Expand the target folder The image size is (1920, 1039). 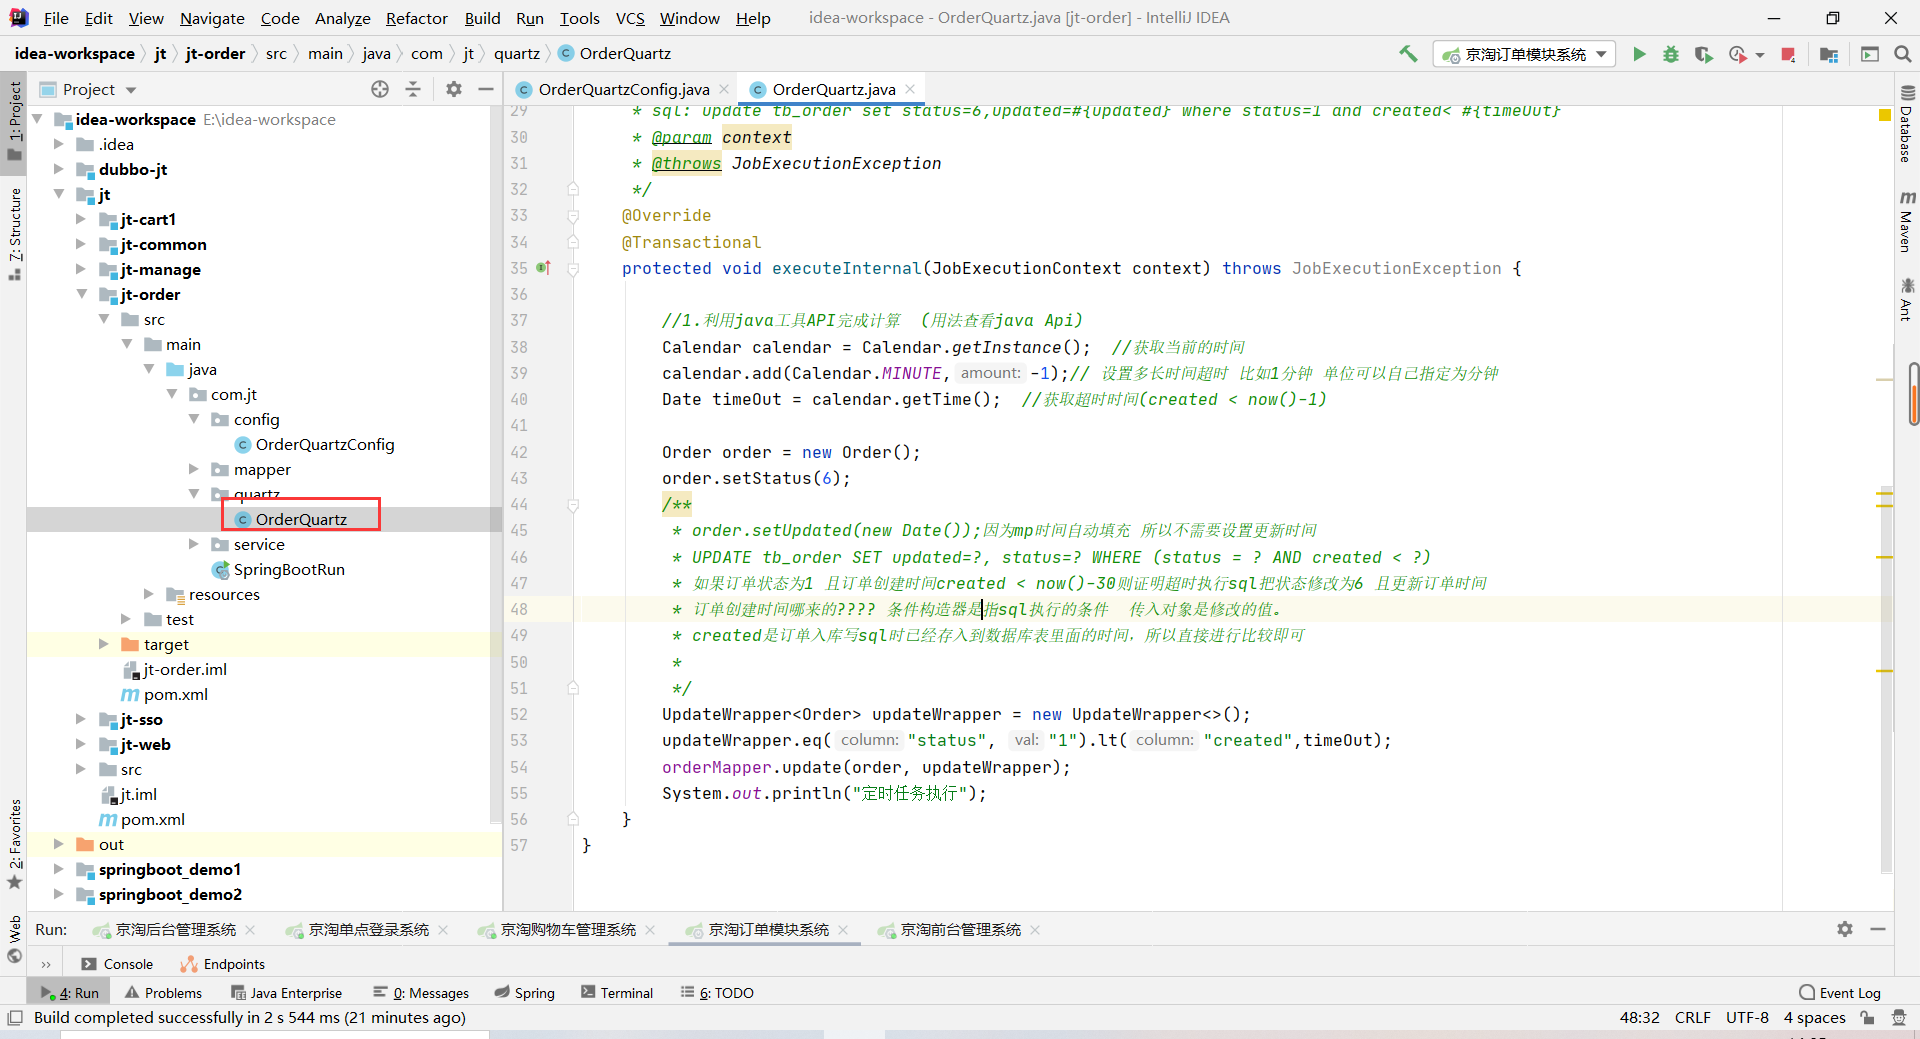pos(104,644)
